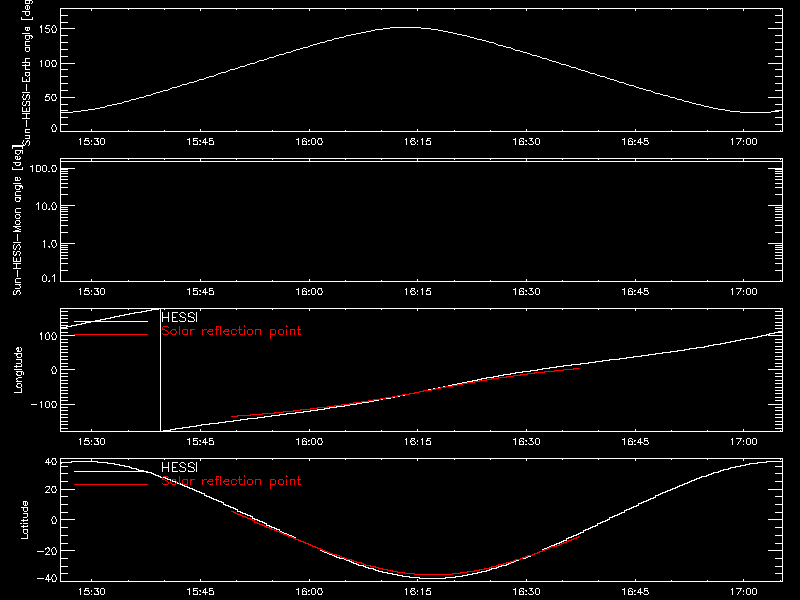The width and height of the screenshot is (800, 600).
Task: Click 16:15 under the Moon angle plot
Action: 418,291
